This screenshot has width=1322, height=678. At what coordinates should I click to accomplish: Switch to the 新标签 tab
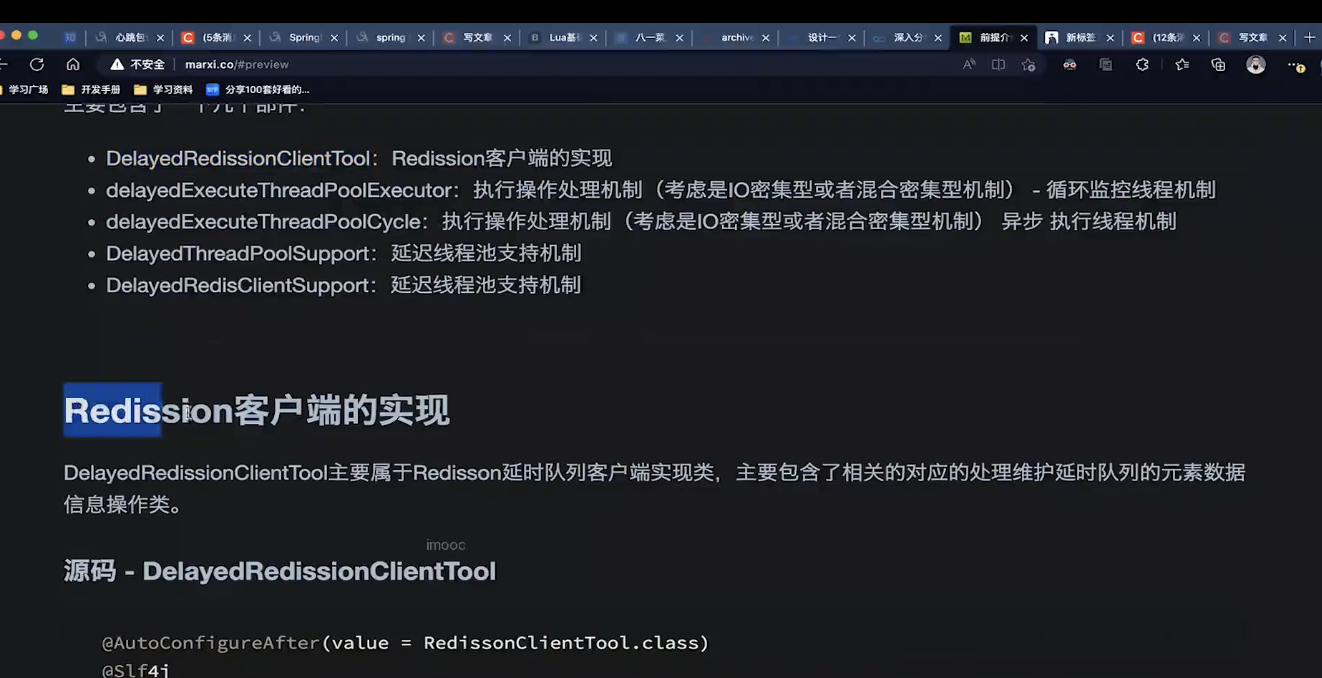click(1079, 37)
